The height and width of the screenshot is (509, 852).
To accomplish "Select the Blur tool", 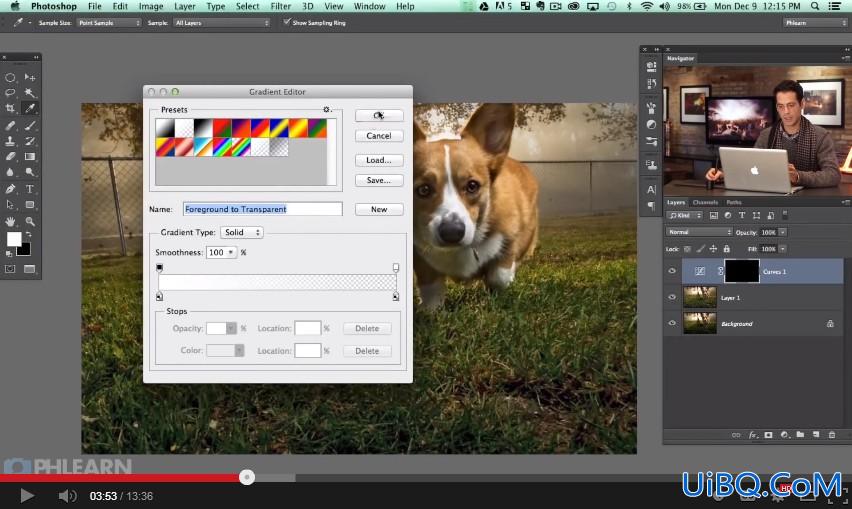I will (x=10, y=172).
